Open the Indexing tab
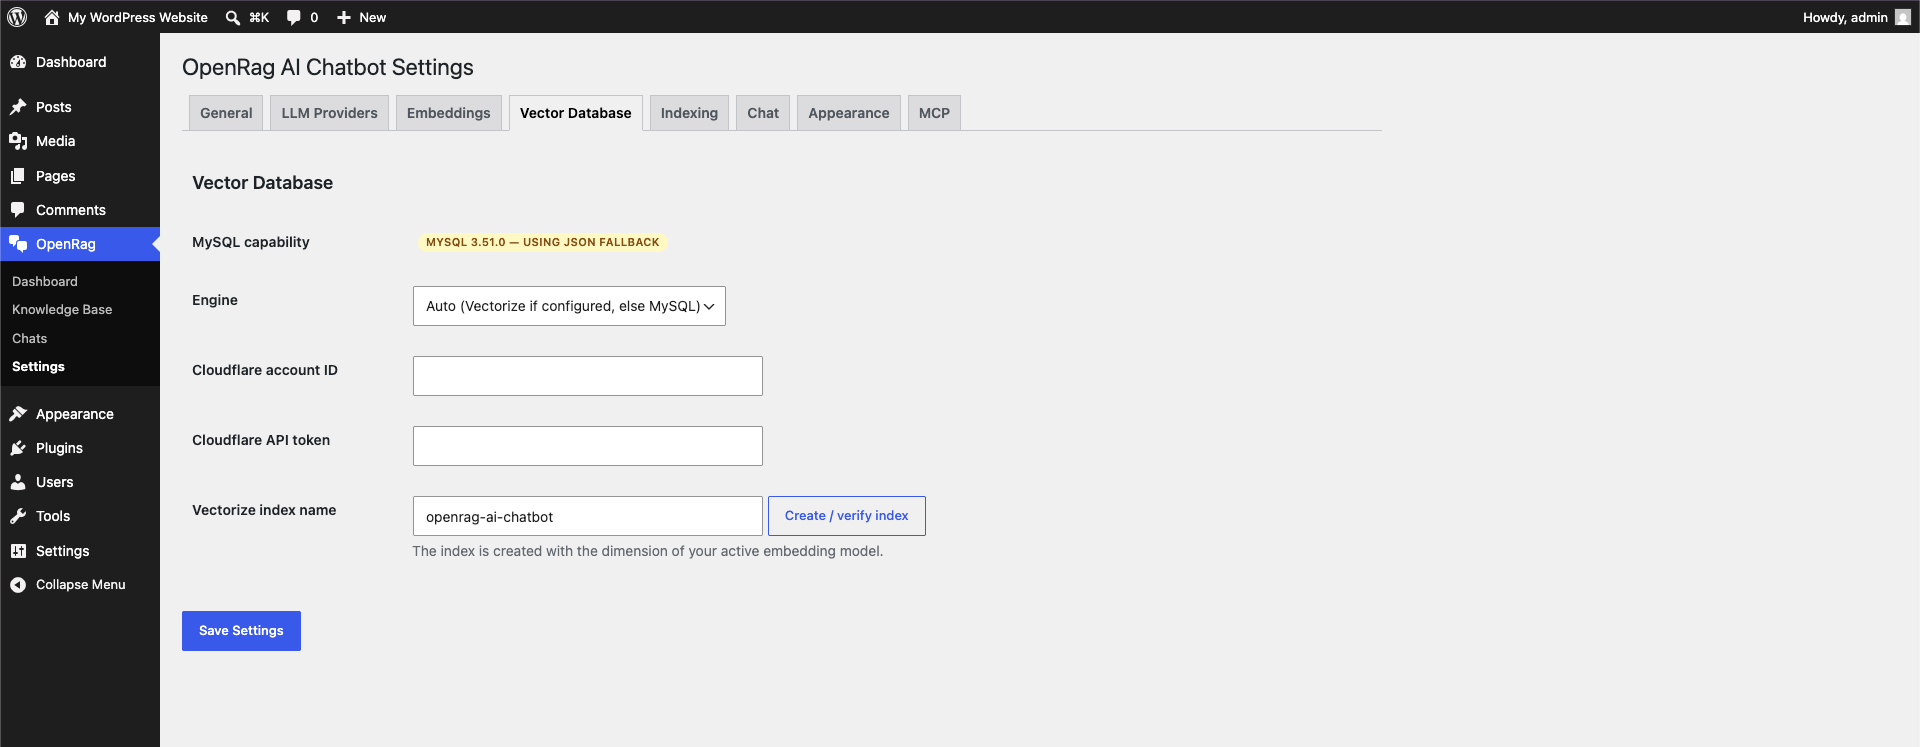Viewport: 1920px width, 747px height. [689, 113]
